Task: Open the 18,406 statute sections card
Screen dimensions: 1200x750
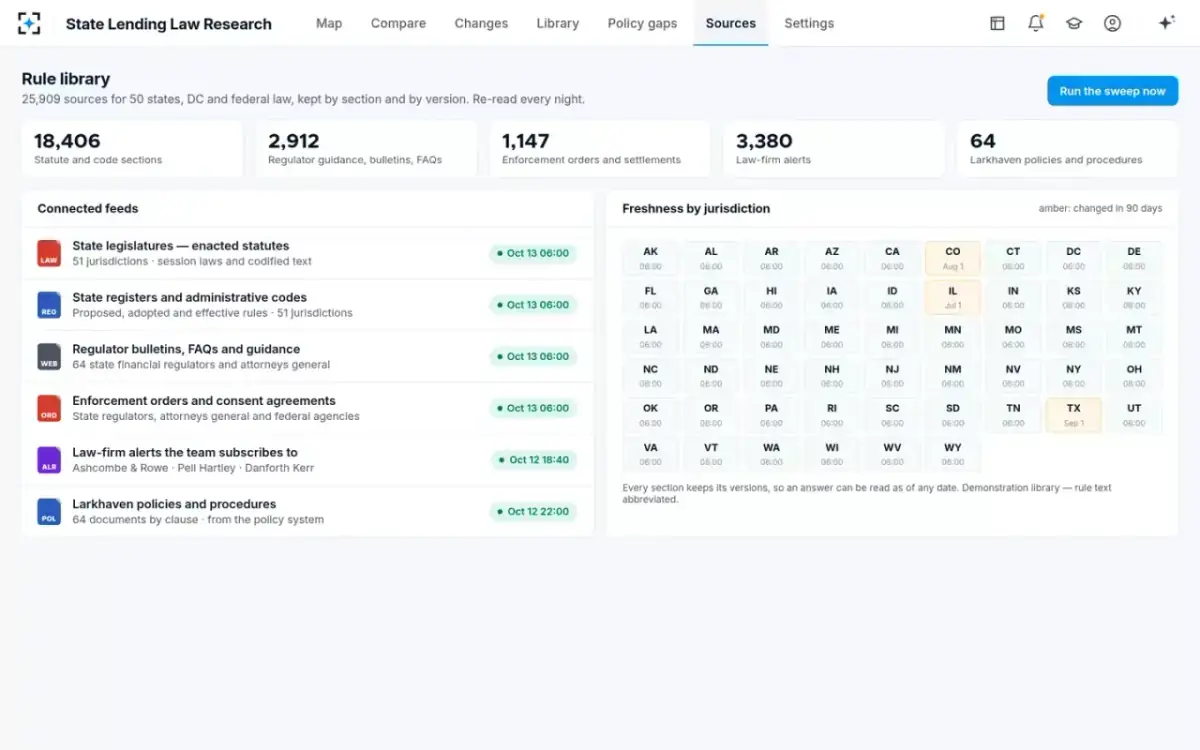Action: click(132, 149)
